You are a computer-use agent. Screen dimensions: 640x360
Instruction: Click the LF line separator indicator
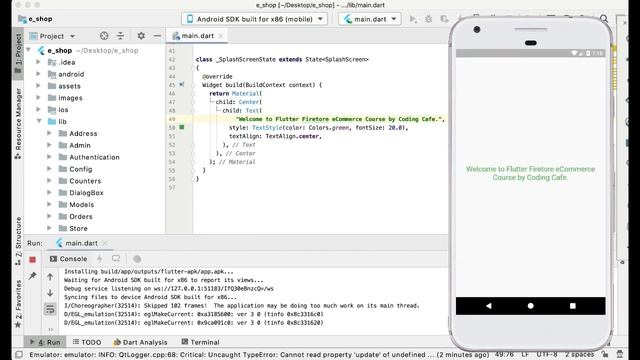coord(525,354)
